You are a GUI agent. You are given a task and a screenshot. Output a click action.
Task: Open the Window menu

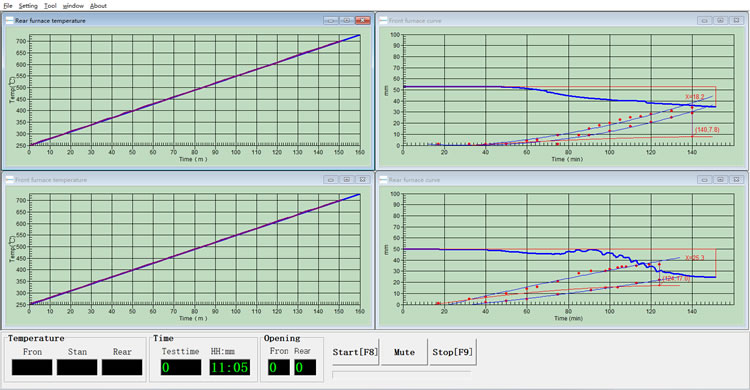pyautogui.click(x=73, y=6)
